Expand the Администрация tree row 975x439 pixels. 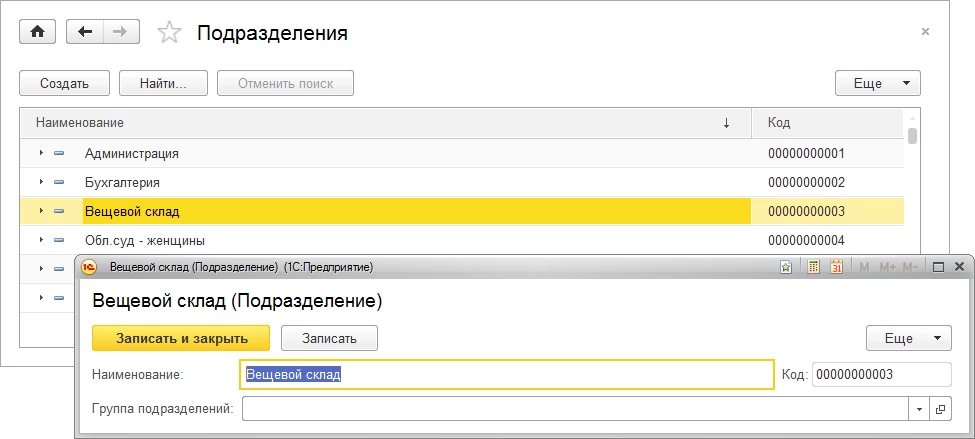(x=41, y=153)
